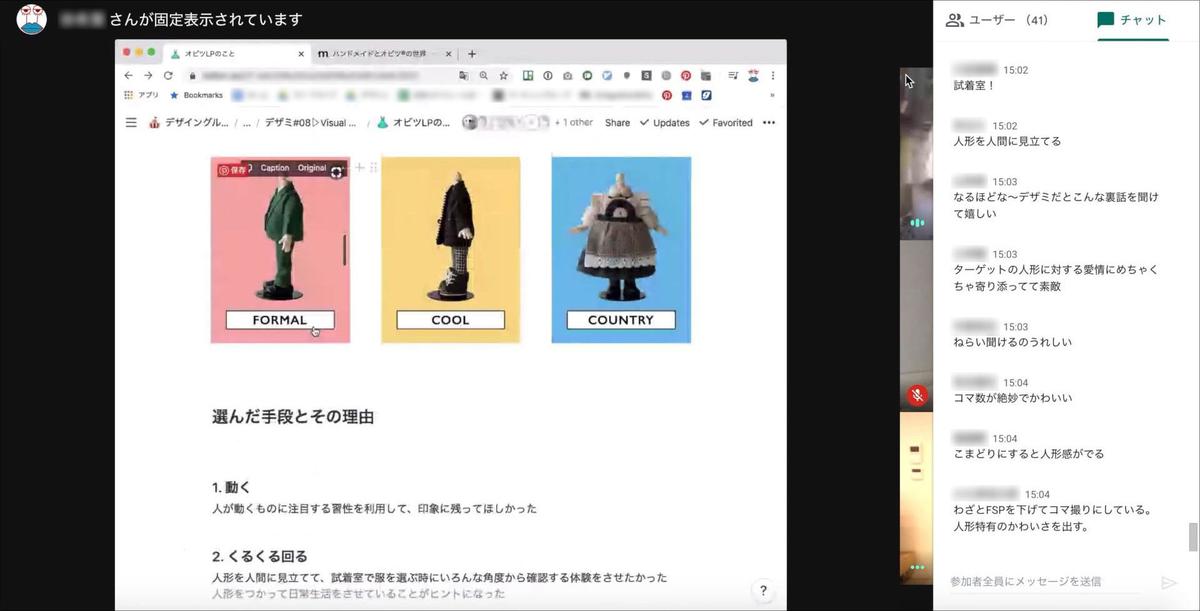Click the help question mark button in the document
This screenshot has width=1200, height=611.
pos(764,590)
